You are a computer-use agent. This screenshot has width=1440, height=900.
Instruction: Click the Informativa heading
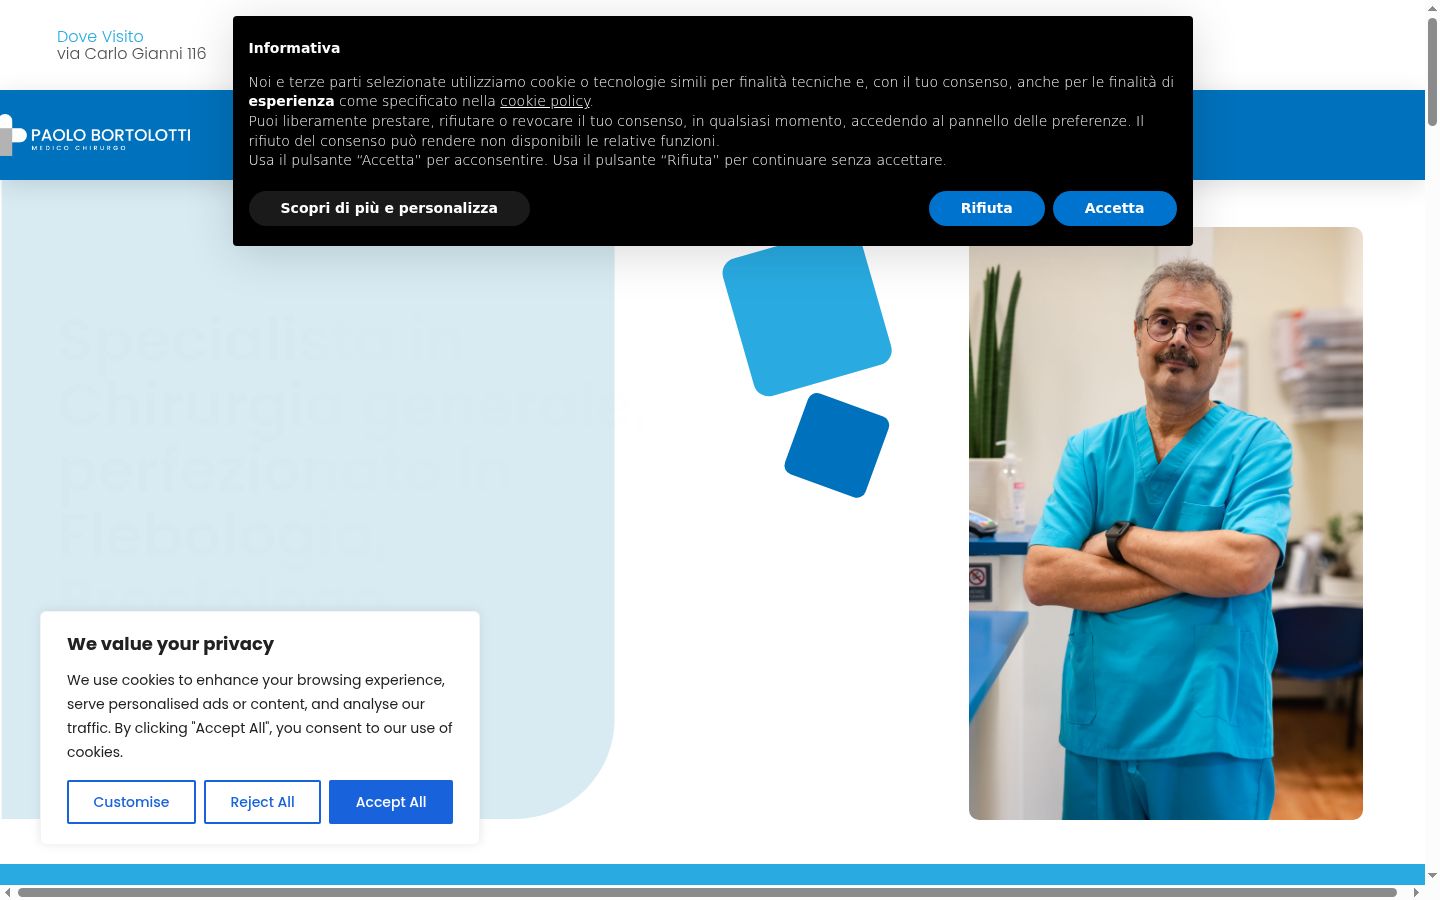(294, 48)
